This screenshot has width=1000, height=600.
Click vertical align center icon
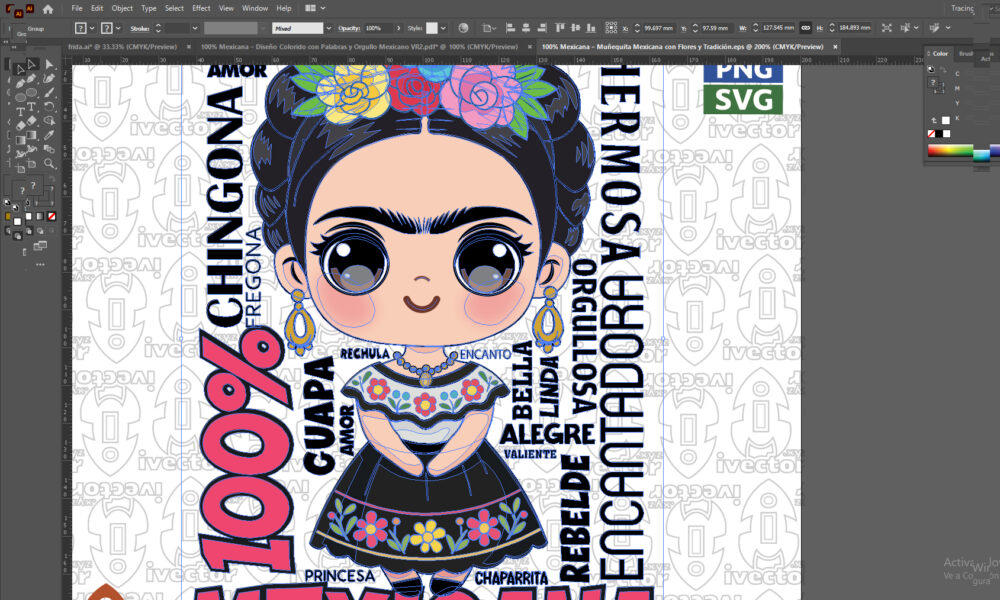575,28
